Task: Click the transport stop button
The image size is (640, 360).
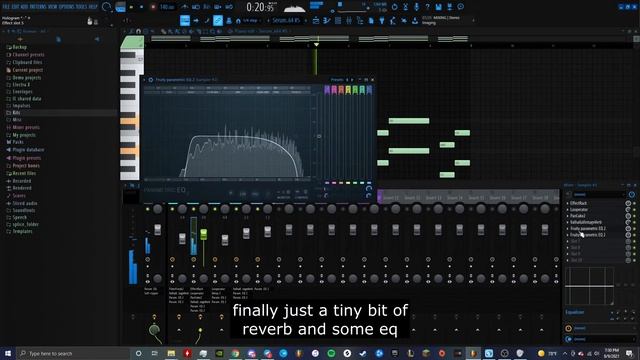Action: pos(141,7)
